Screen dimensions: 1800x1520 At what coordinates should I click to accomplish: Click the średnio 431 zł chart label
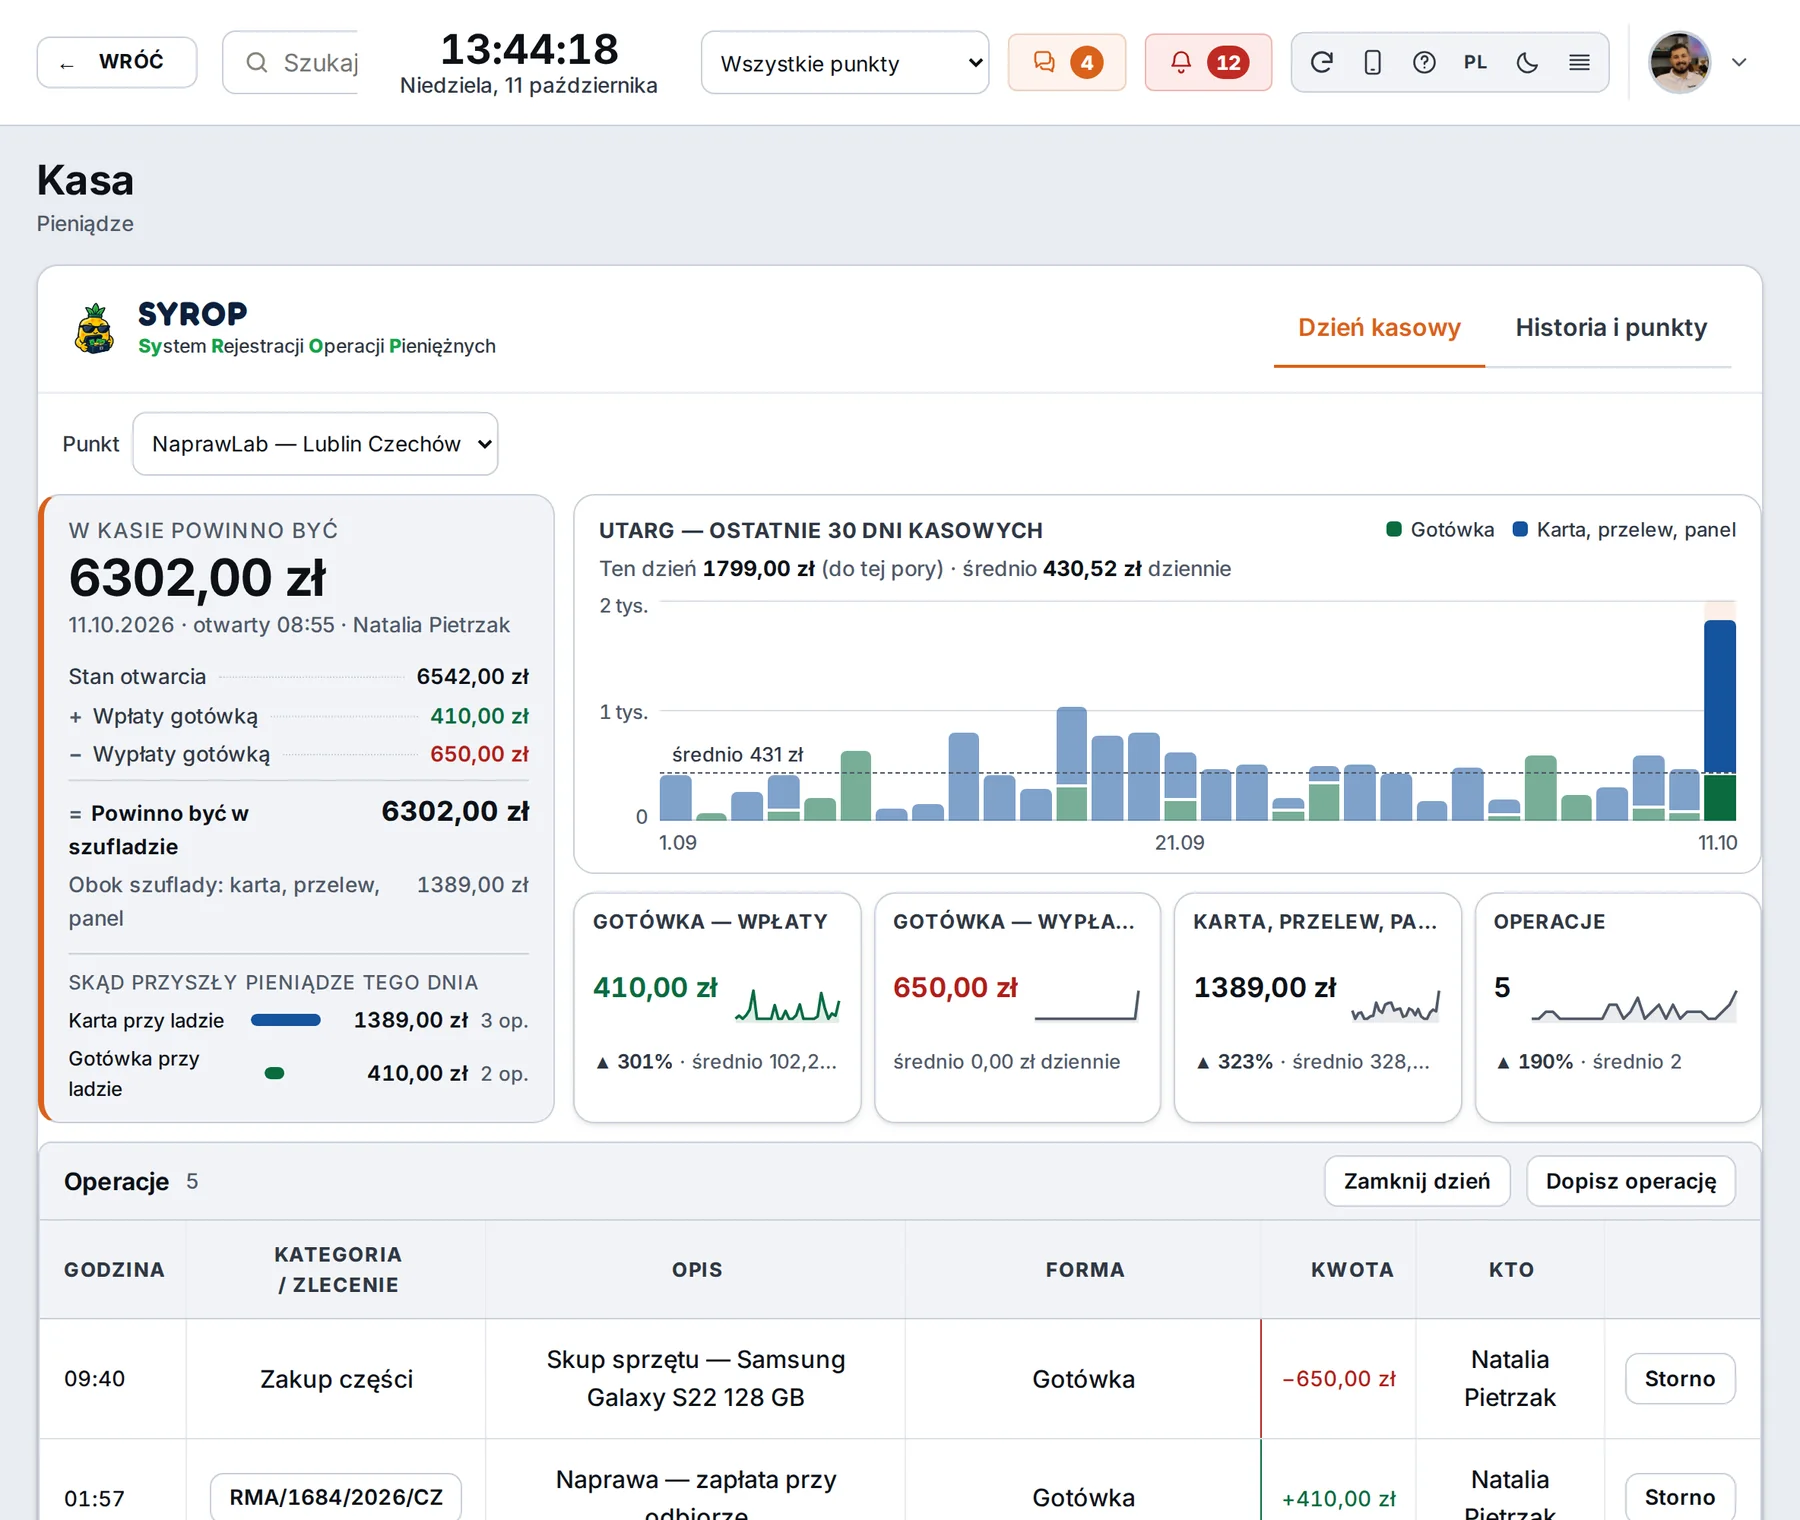pos(737,754)
